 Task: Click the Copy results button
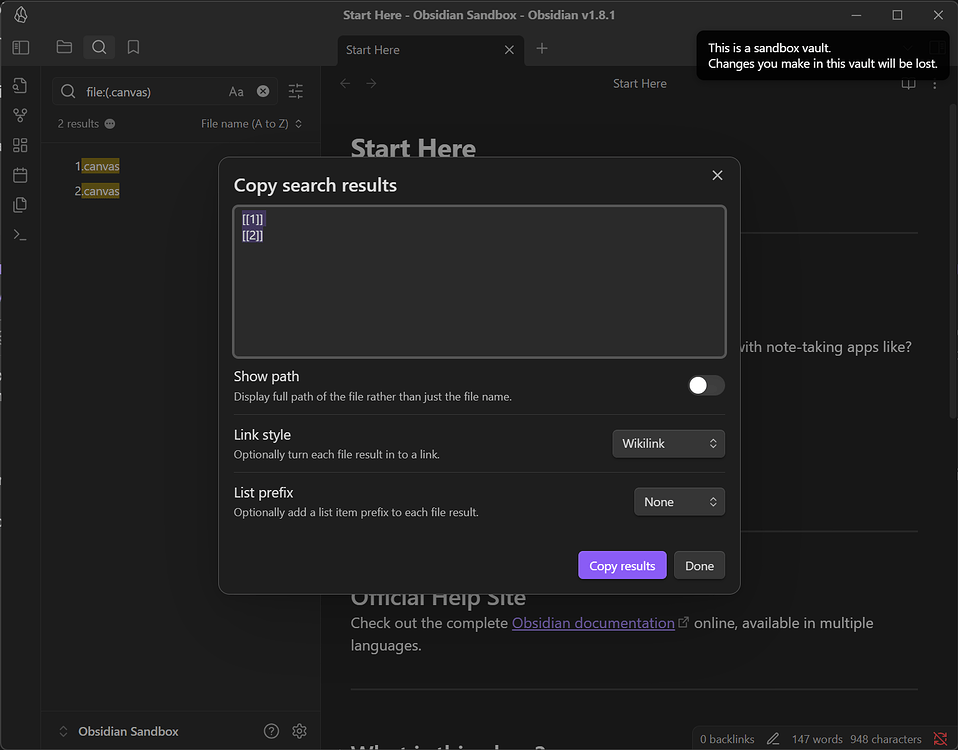[x=622, y=566]
